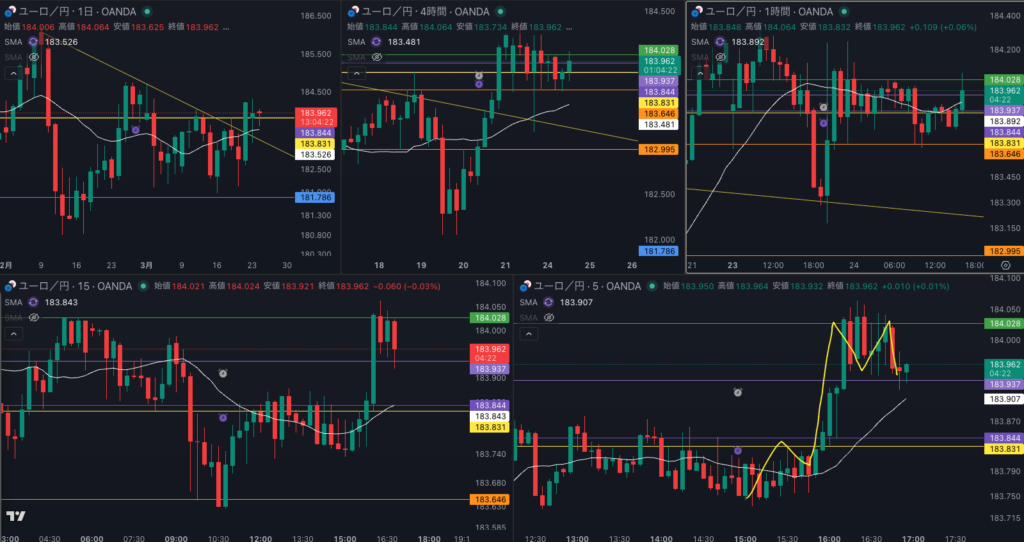Collapse indicator legend in 1時間 chart
The image size is (1024, 542).
700,74
